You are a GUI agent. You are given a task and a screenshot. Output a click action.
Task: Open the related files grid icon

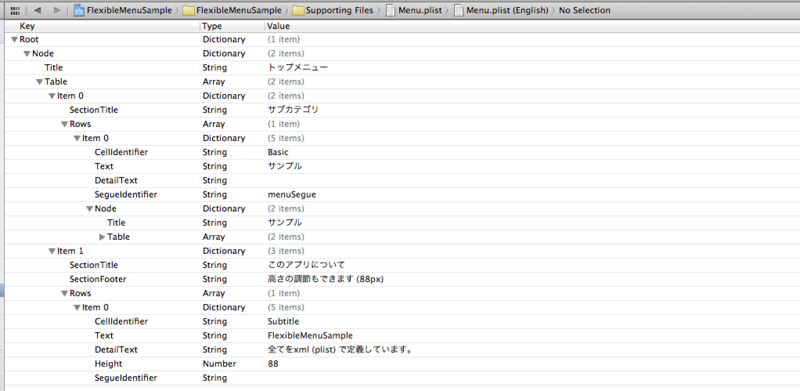click(x=15, y=10)
